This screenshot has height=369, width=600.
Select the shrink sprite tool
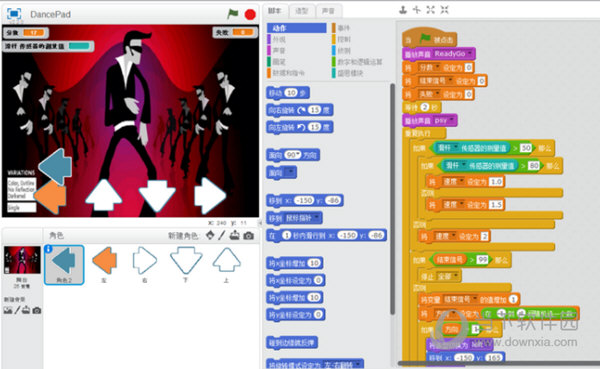[x=444, y=10]
